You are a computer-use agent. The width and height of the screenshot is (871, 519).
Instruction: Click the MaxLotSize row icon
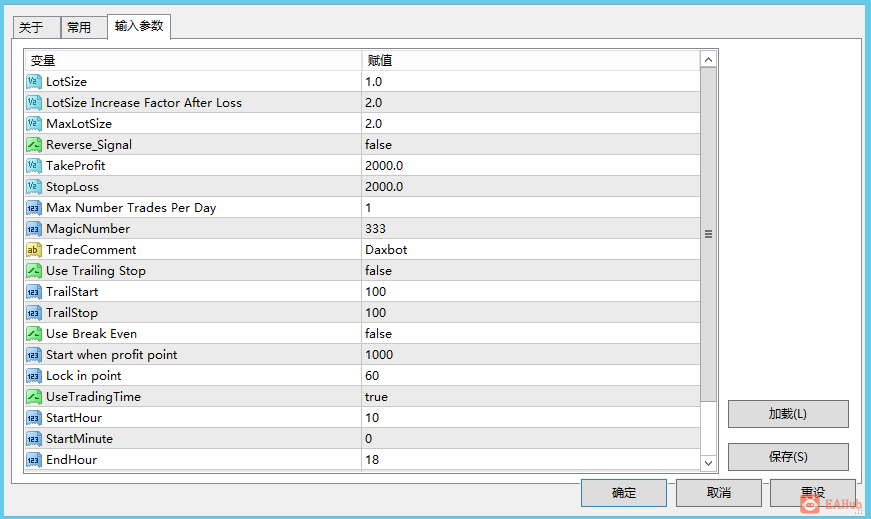tap(34, 124)
